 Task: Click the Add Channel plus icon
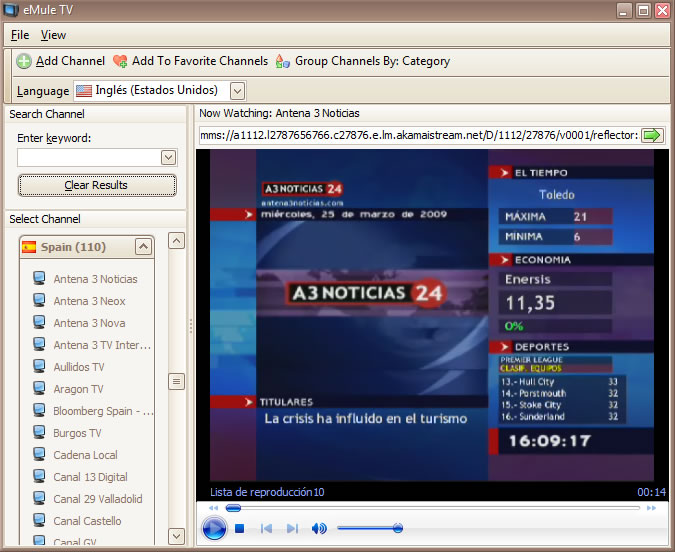point(24,61)
